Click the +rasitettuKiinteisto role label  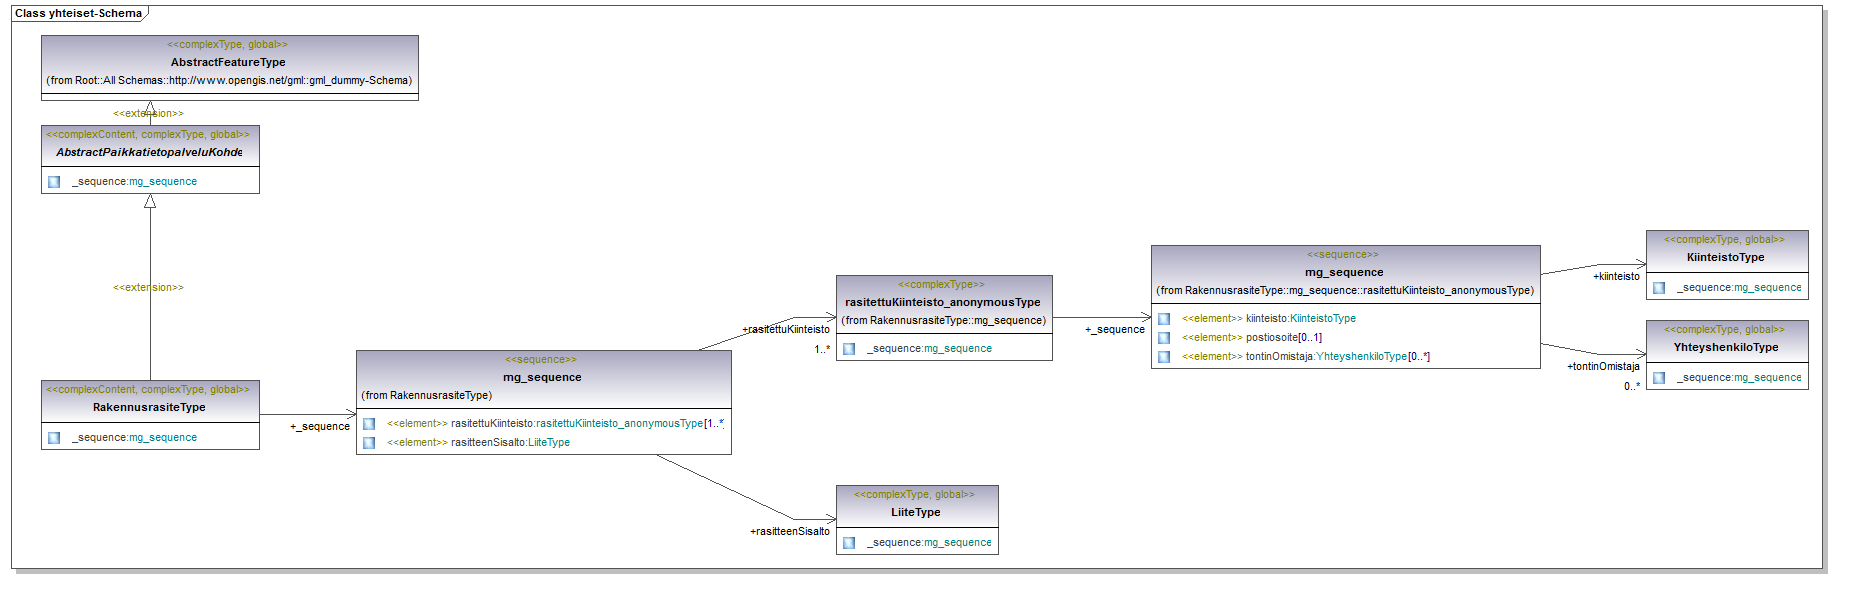click(x=785, y=329)
